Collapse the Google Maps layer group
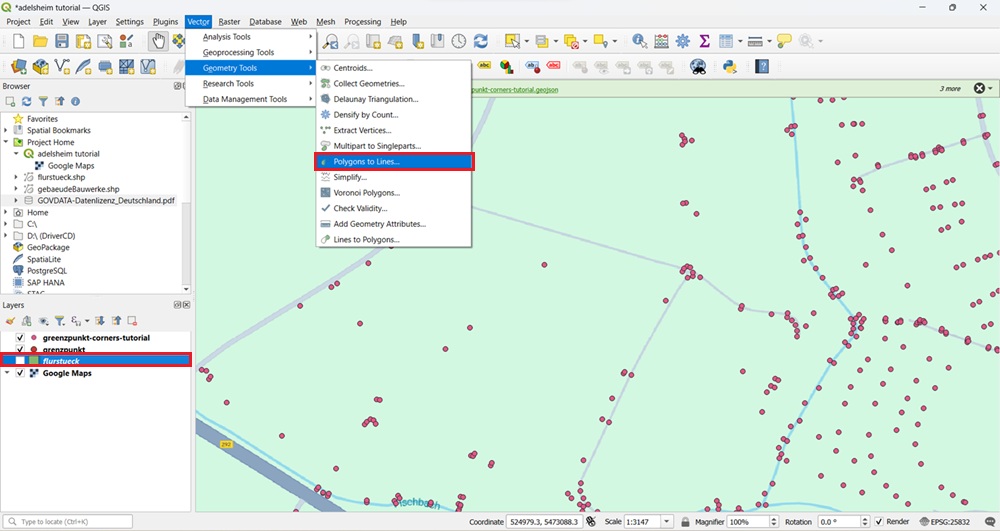1000x531 pixels. coord(8,373)
